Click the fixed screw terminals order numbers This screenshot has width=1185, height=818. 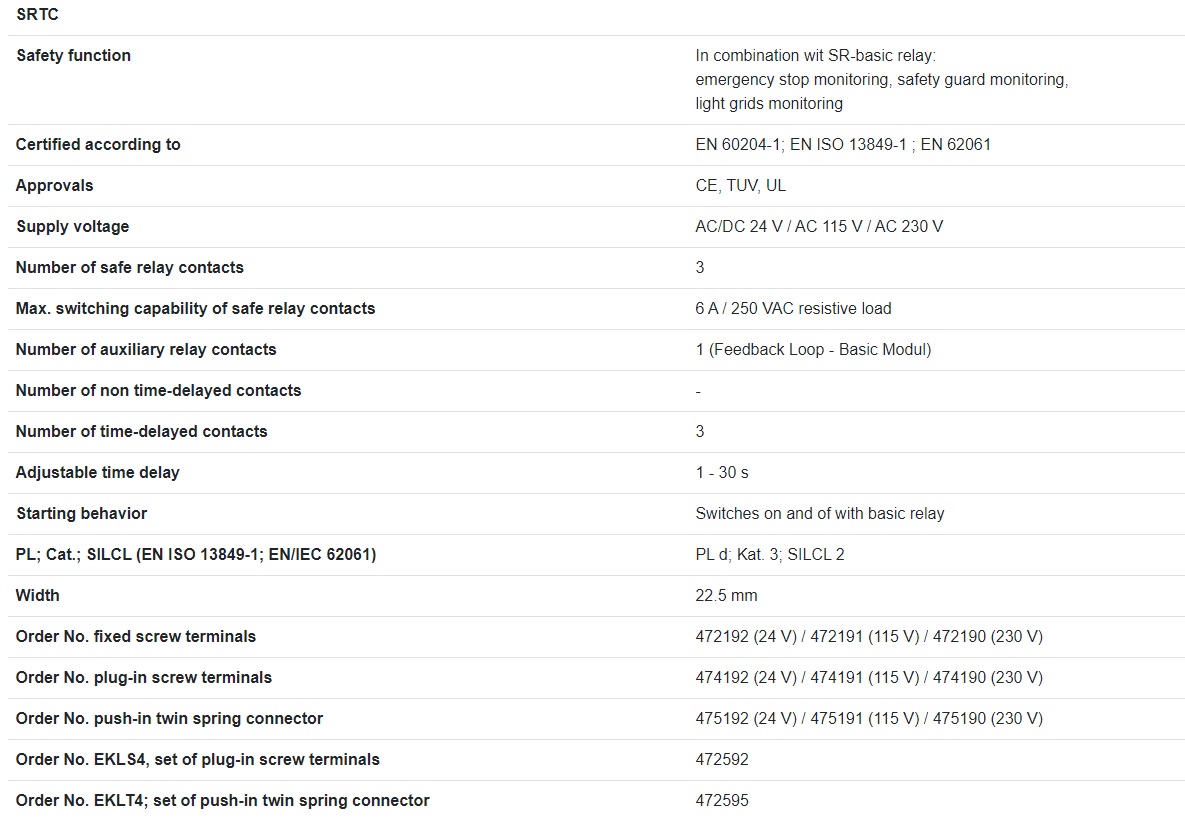869,637
